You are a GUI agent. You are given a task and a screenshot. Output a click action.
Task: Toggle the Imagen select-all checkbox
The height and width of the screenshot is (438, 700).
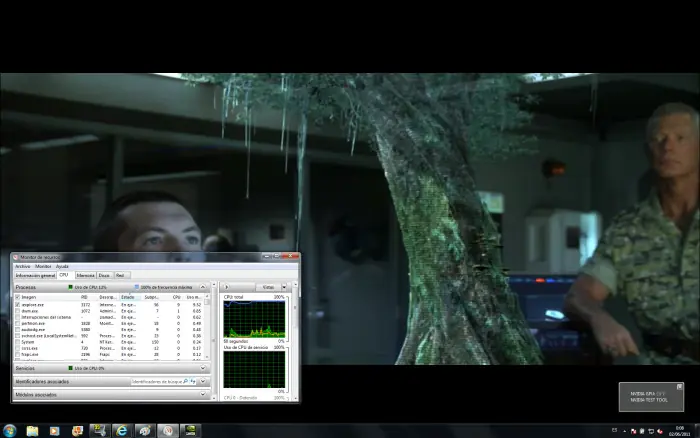[17, 297]
